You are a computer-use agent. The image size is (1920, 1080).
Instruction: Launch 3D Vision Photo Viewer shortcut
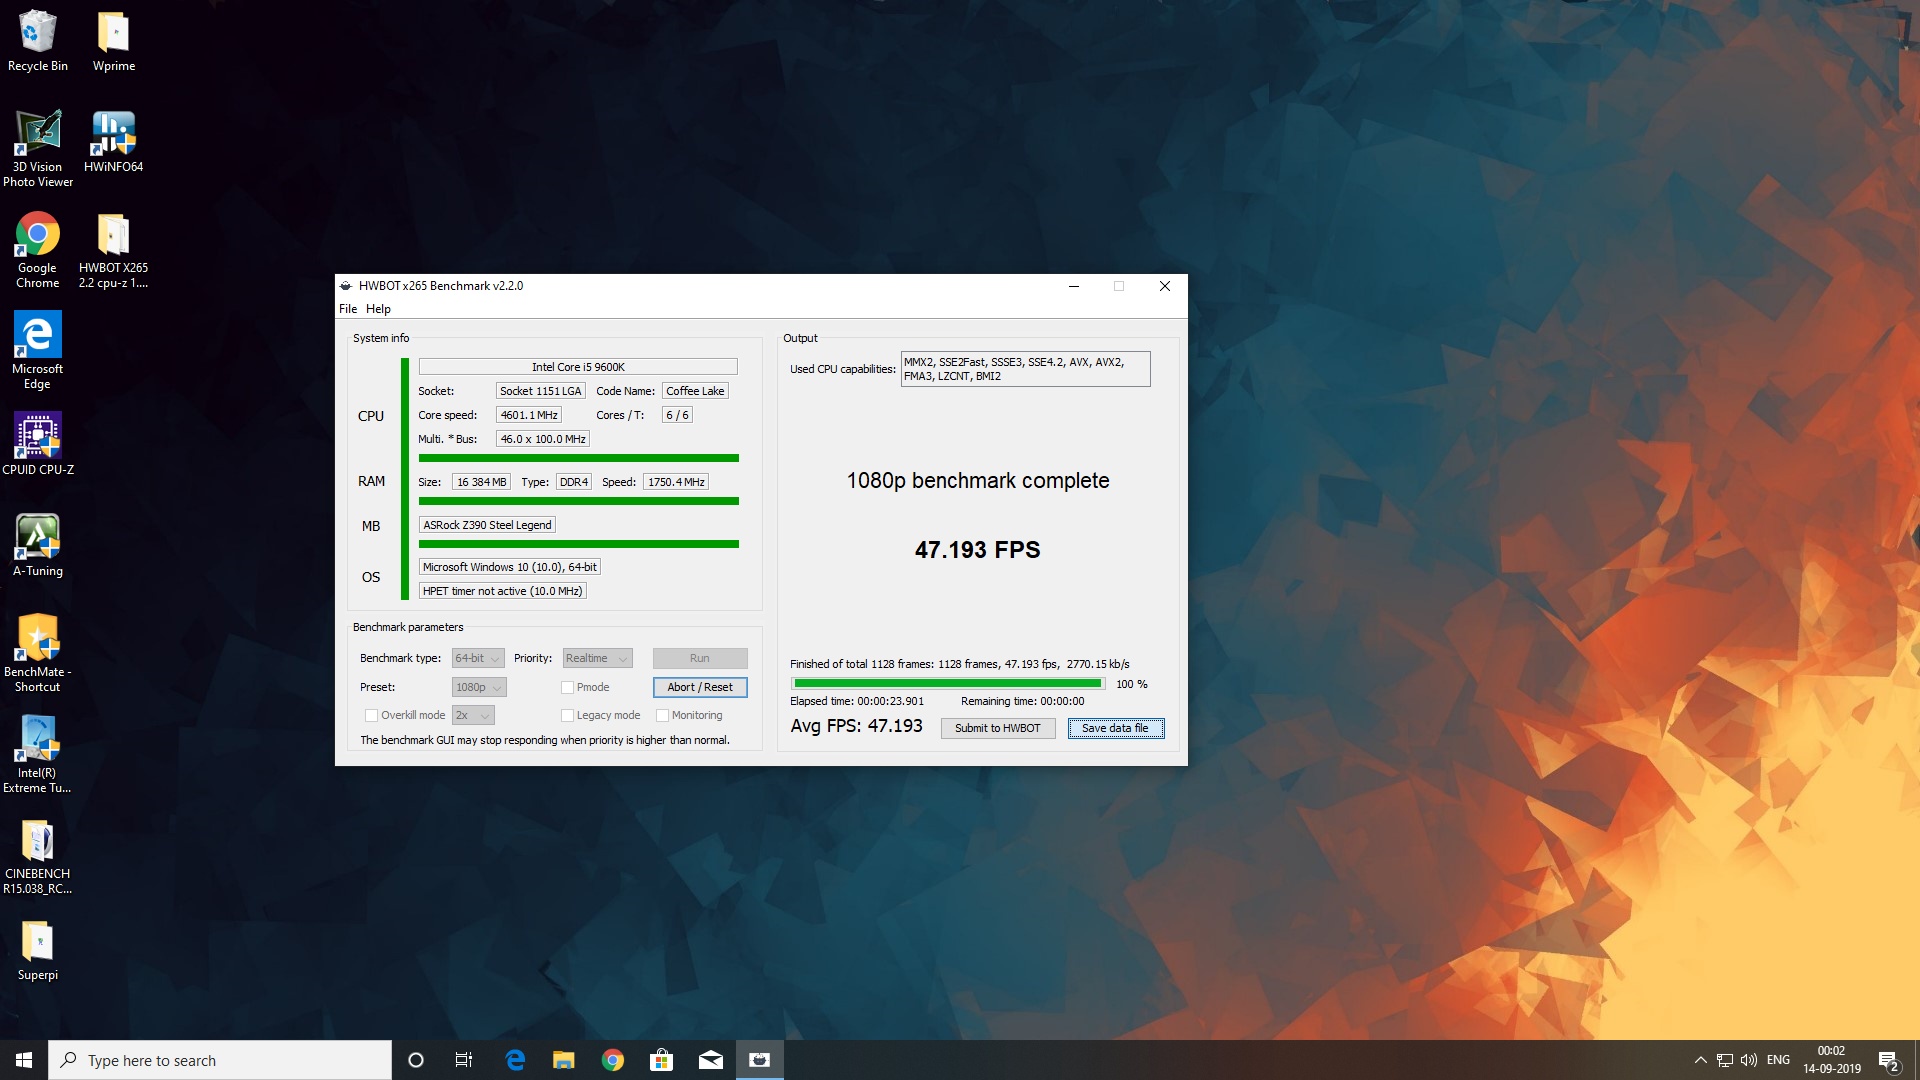(x=37, y=149)
